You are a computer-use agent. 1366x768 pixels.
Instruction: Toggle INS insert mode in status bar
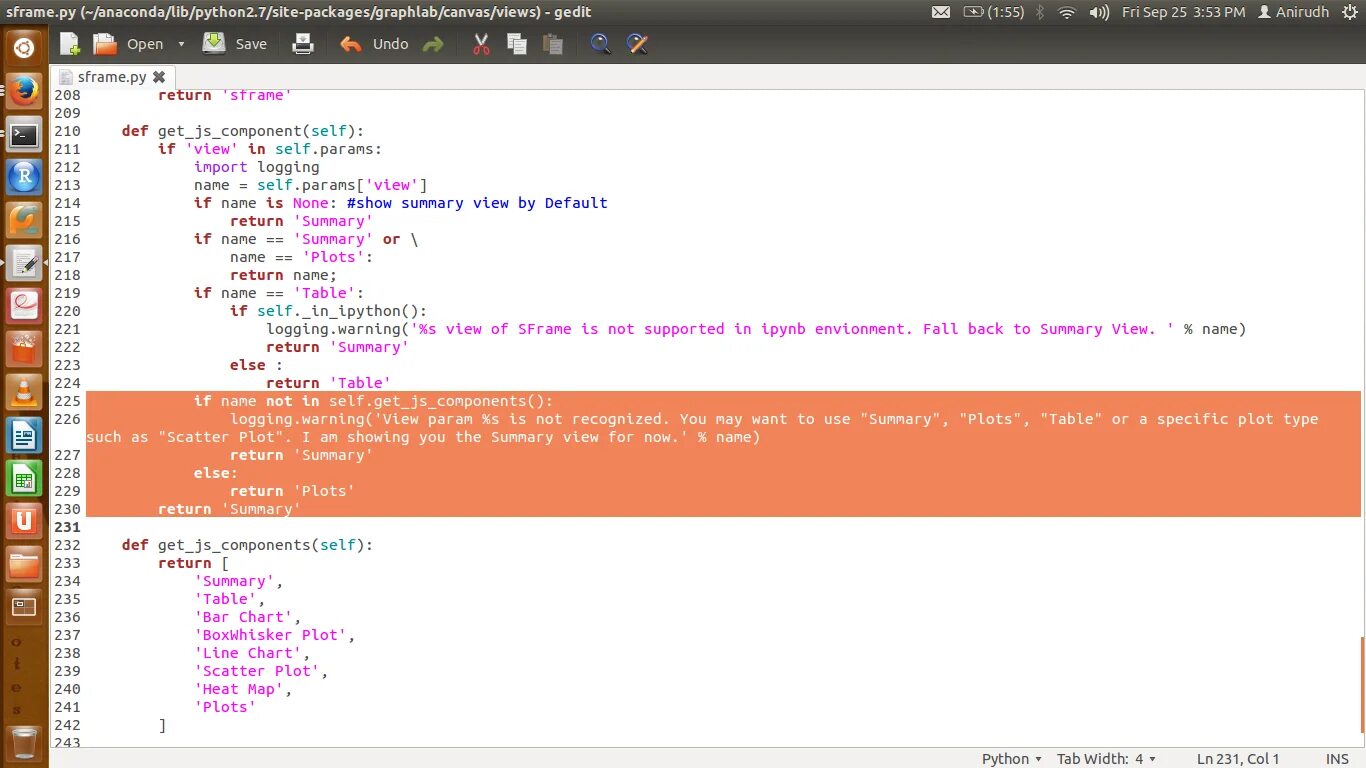pos(1337,759)
